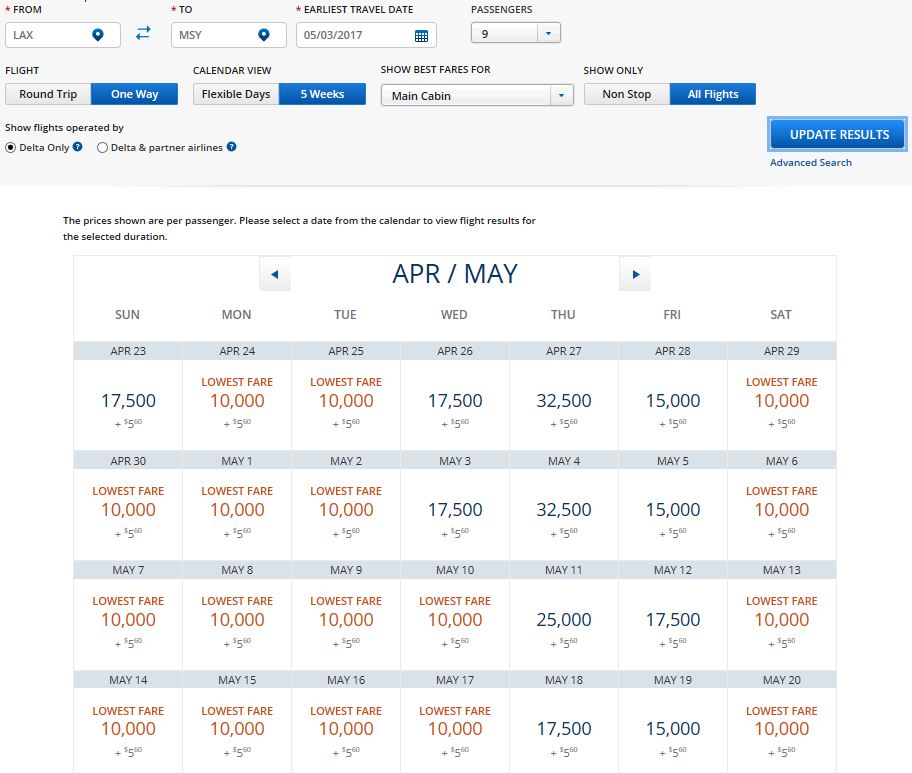Image resolution: width=912 pixels, height=773 pixels.
Task: Select the Delta Only radio button
Action: (11, 148)
